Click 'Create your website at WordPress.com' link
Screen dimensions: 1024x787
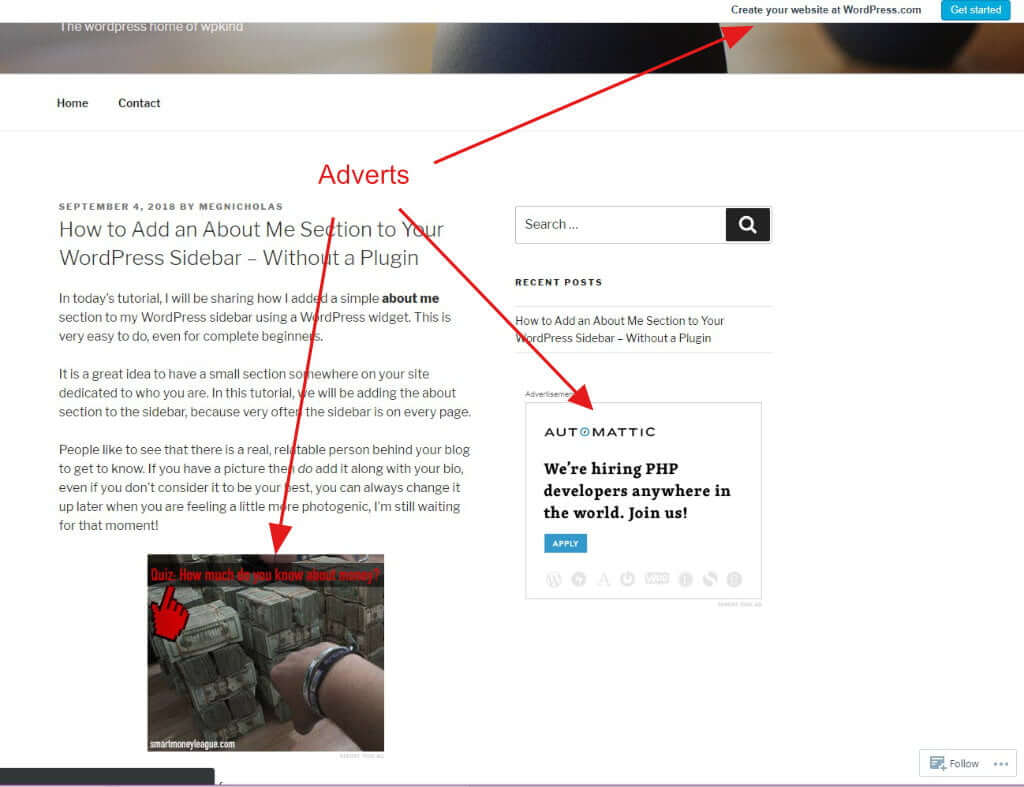[826, 10]
